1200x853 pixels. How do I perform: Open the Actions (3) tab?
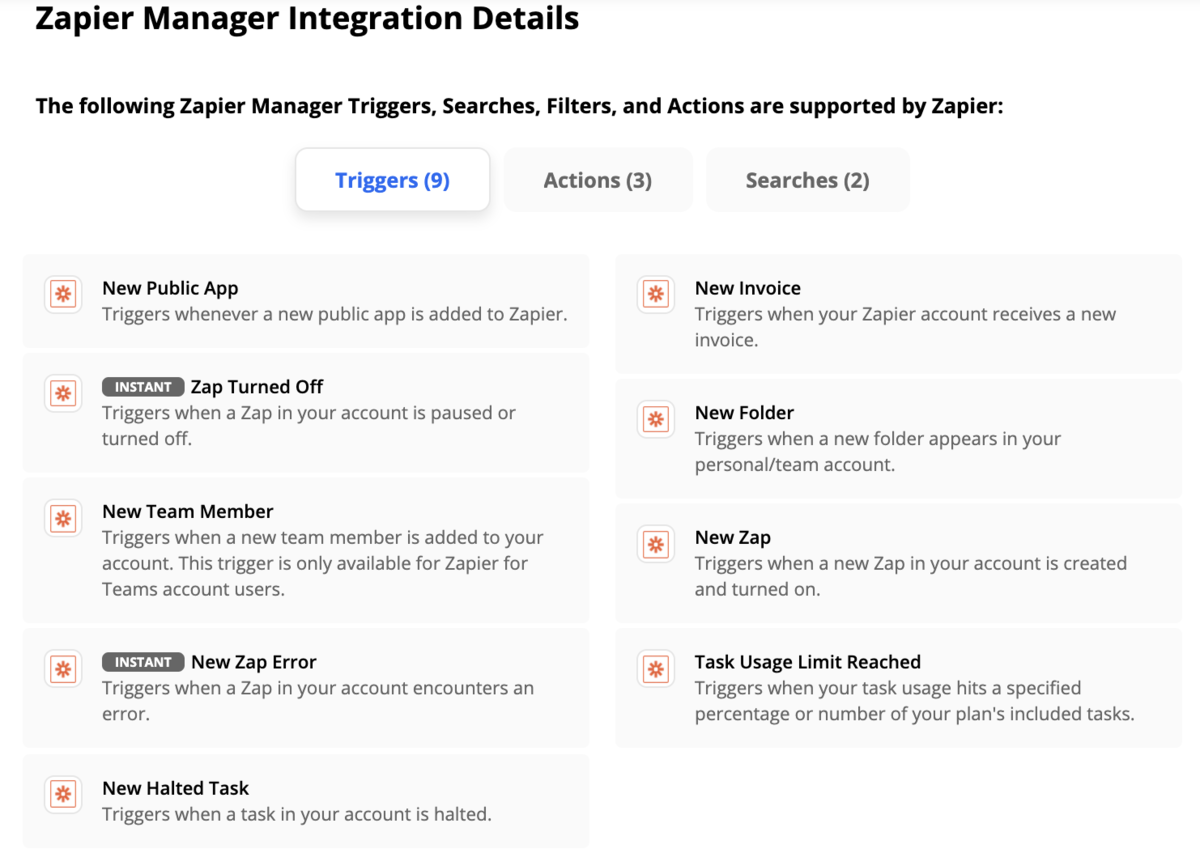pyautogui.click(x=598, y=180)
